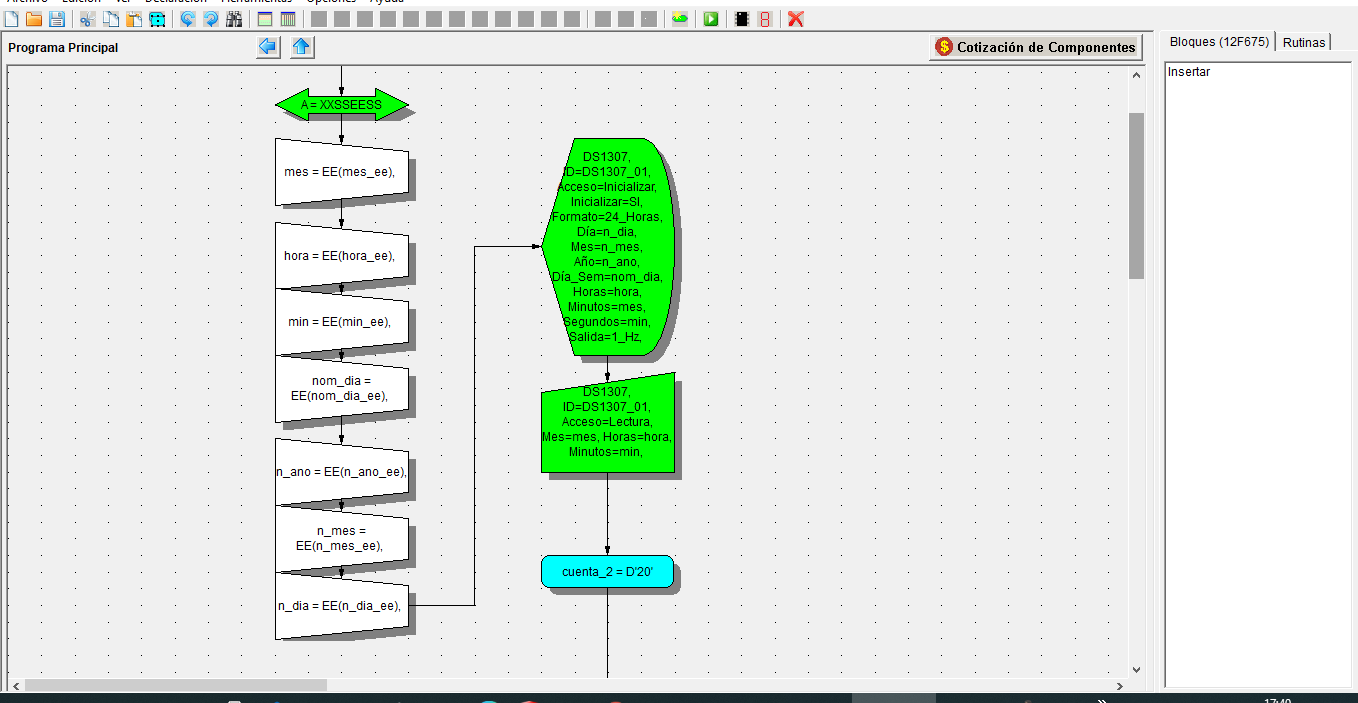The image size is (1358, 703).
Task: Select the nom_dia = EE(nom_dia_ee) block
Action: coord(342,389)
